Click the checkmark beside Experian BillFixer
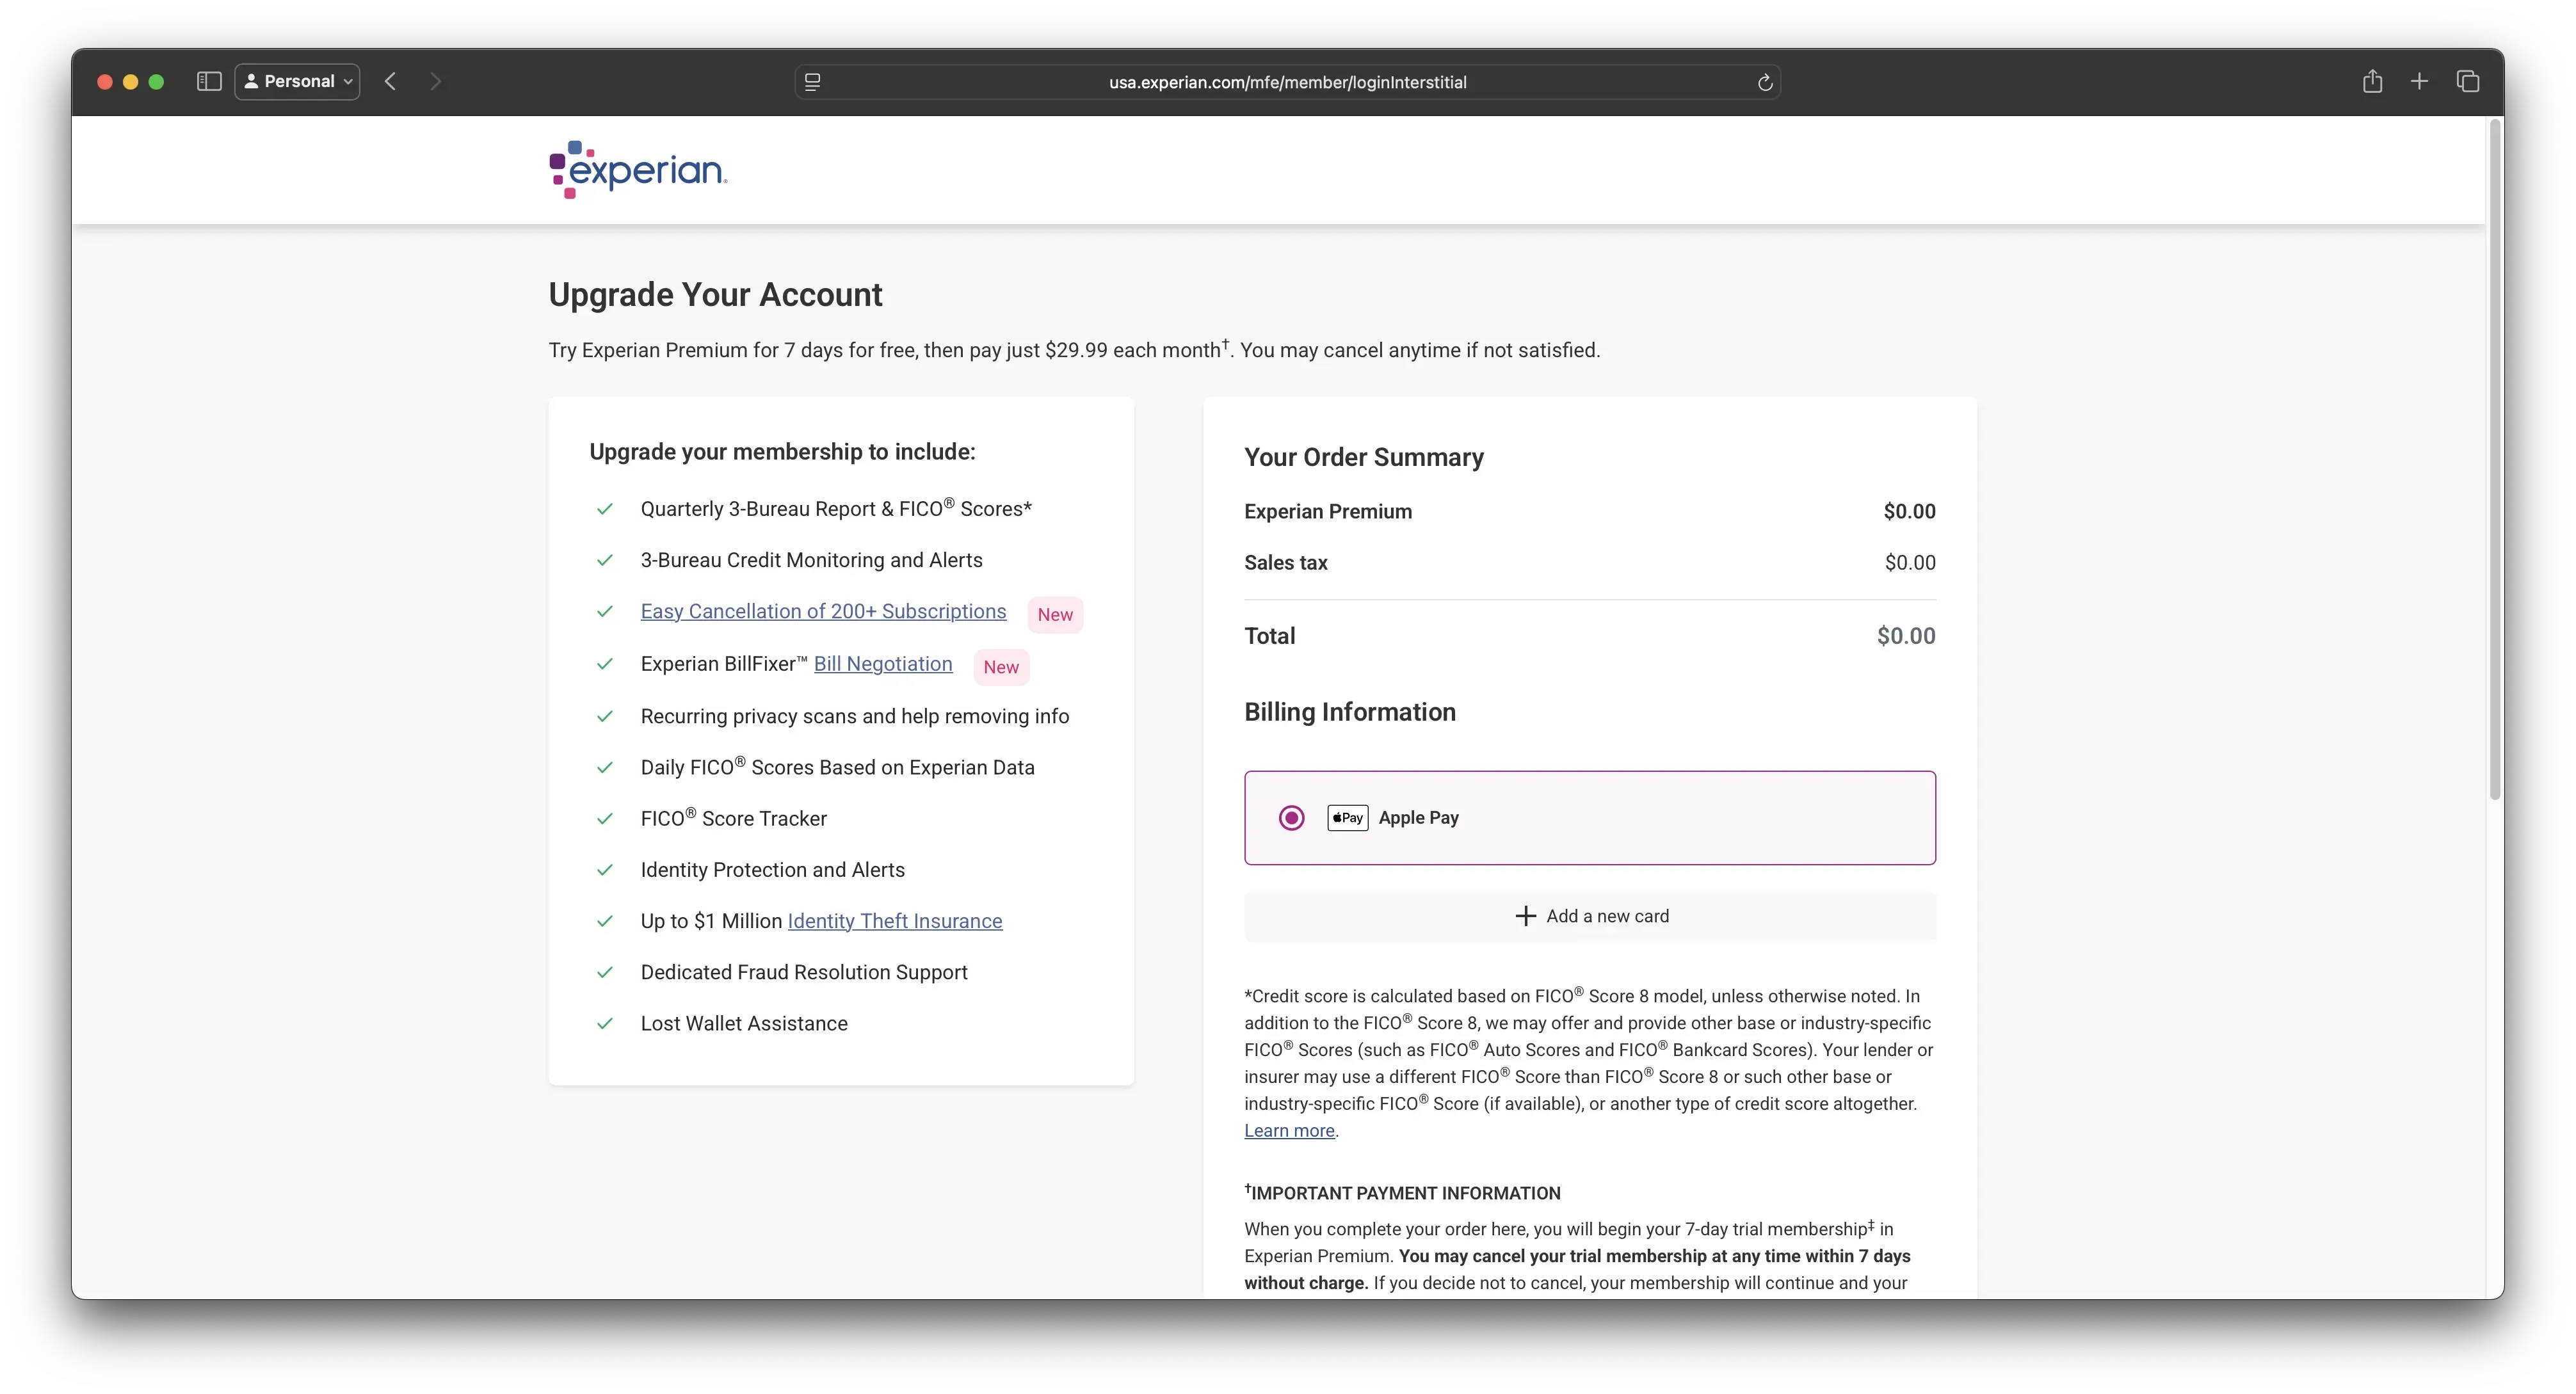Viewport: 2576px width, 1394px height. click(605, 664)
